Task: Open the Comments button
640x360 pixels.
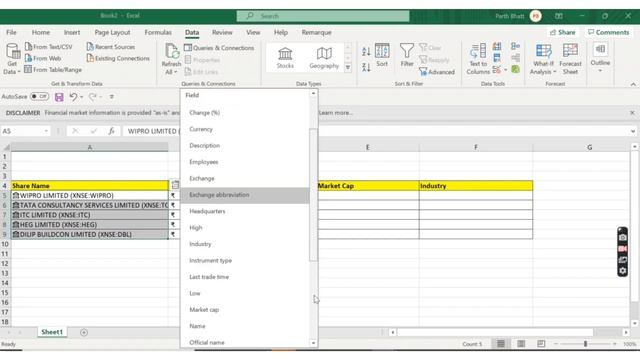Action: tap(608, 32)
